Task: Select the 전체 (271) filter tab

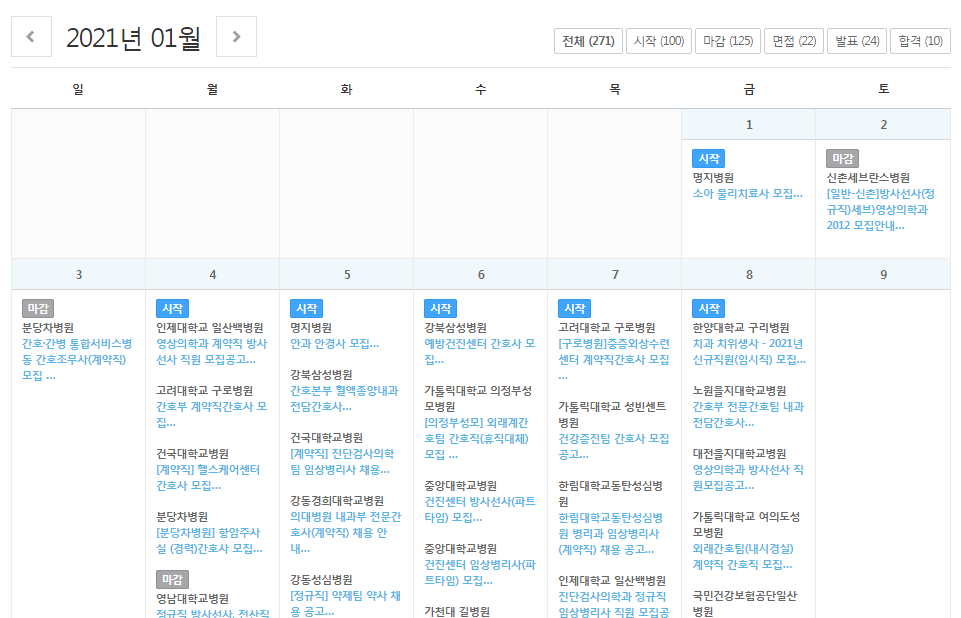Action: pos(588,41)
